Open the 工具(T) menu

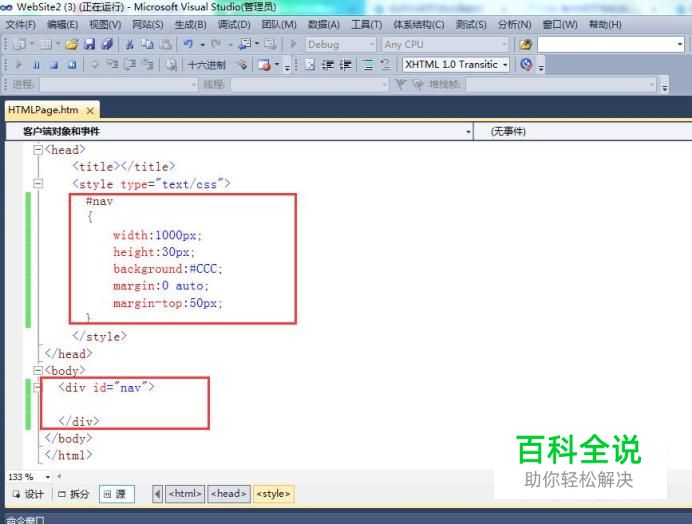tap(366, 25)
